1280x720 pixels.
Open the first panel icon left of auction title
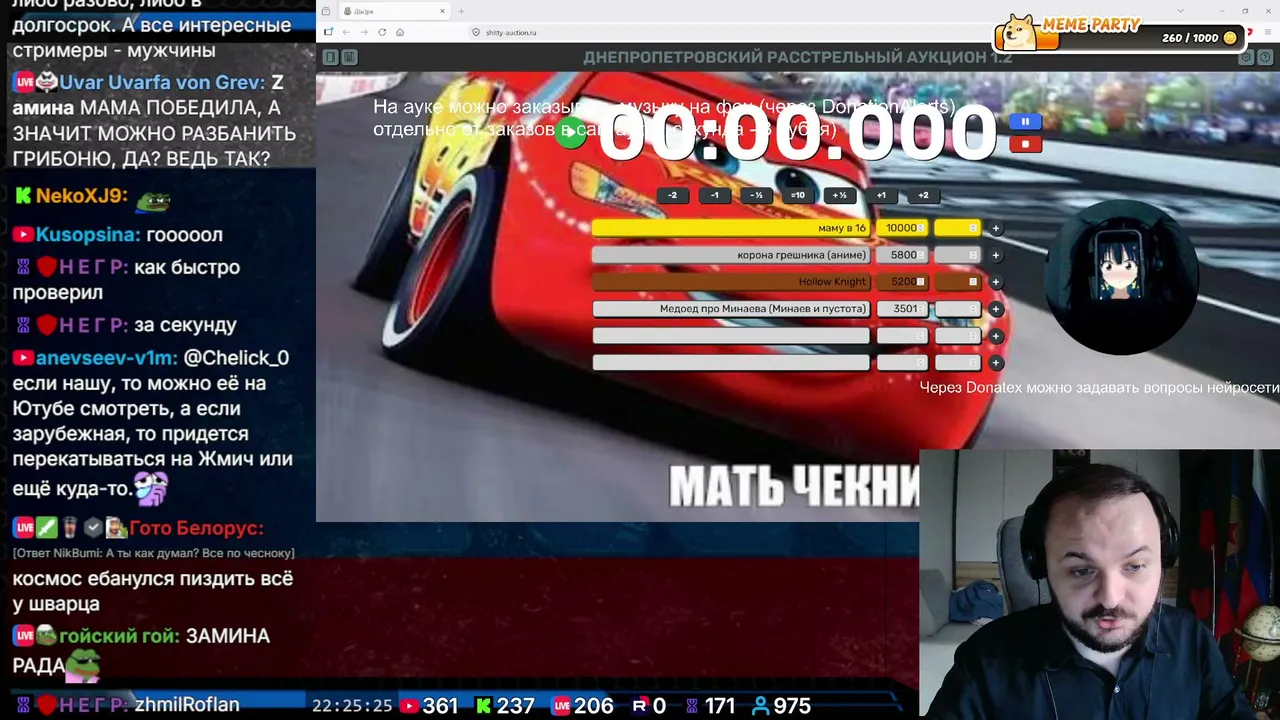click(x=330, y=57)
